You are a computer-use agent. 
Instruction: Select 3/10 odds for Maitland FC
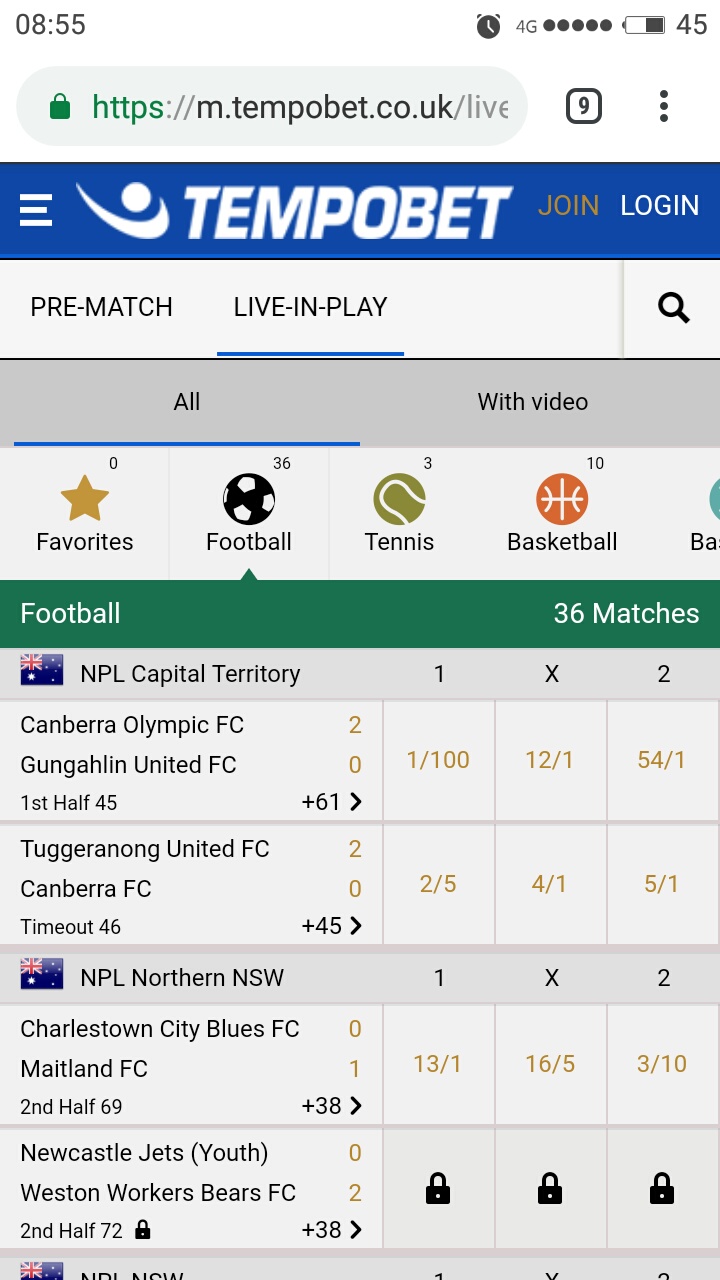(662, 1064)
